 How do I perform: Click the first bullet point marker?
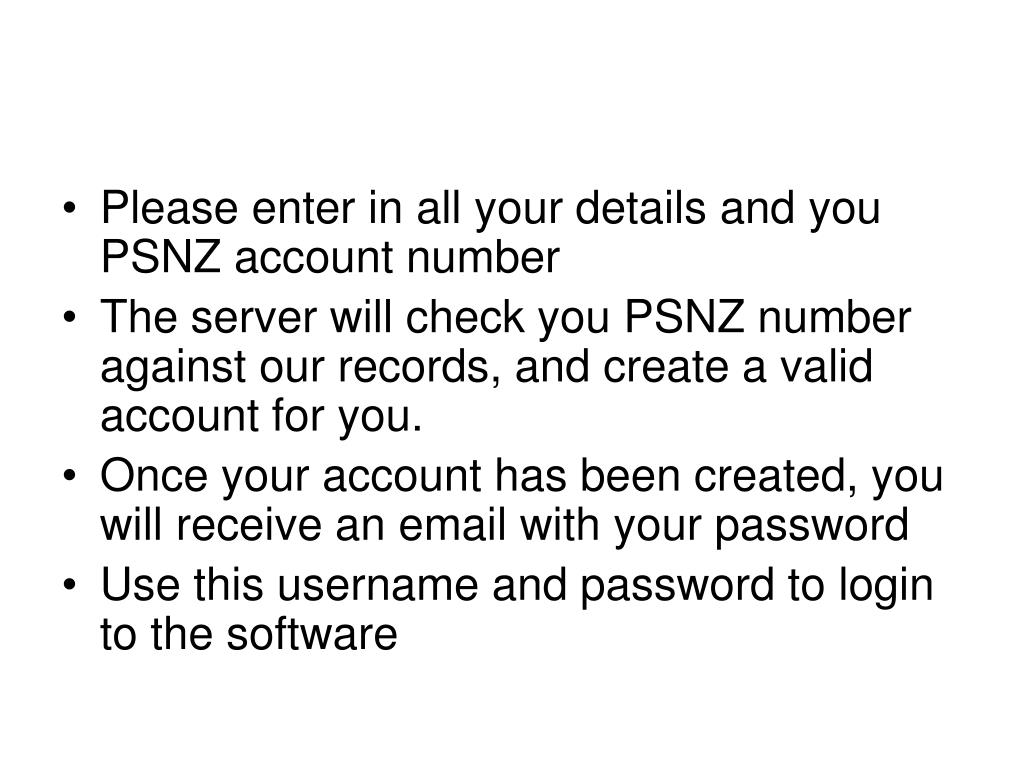point(70,210)
